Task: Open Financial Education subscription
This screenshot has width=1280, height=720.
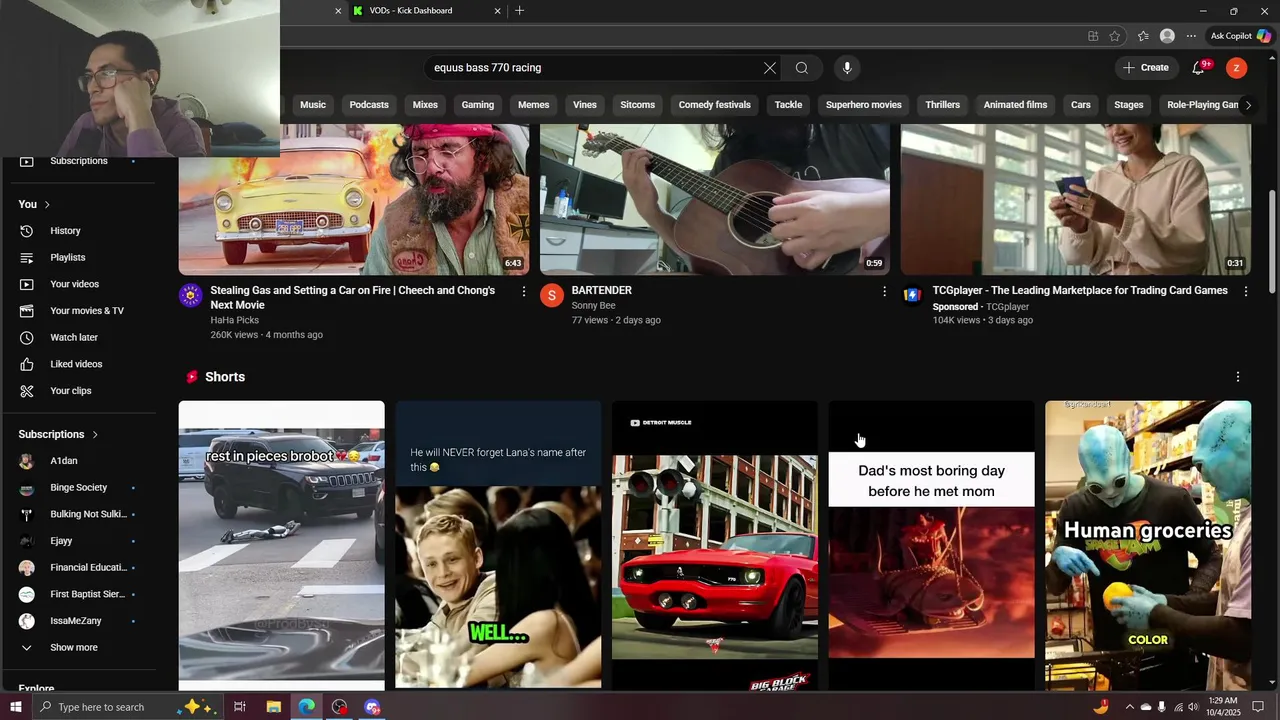Action: (78, 568)
